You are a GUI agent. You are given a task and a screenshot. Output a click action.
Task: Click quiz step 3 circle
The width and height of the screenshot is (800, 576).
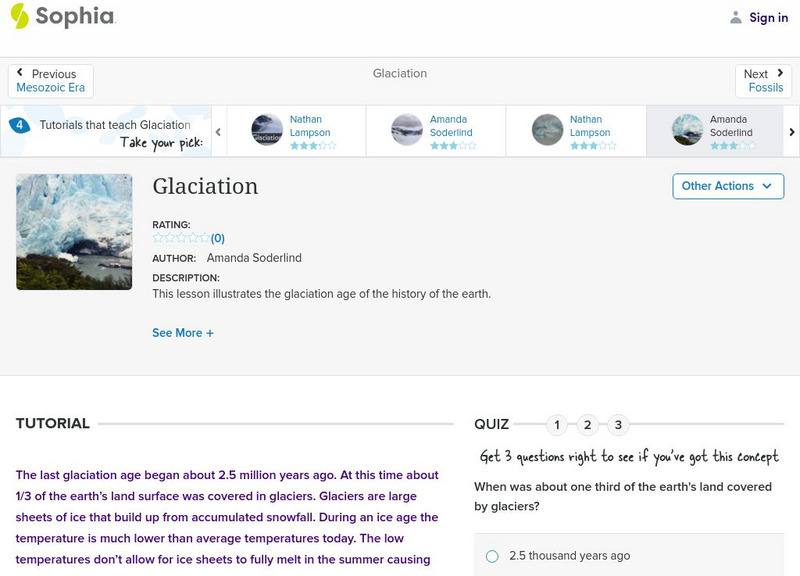616,424
